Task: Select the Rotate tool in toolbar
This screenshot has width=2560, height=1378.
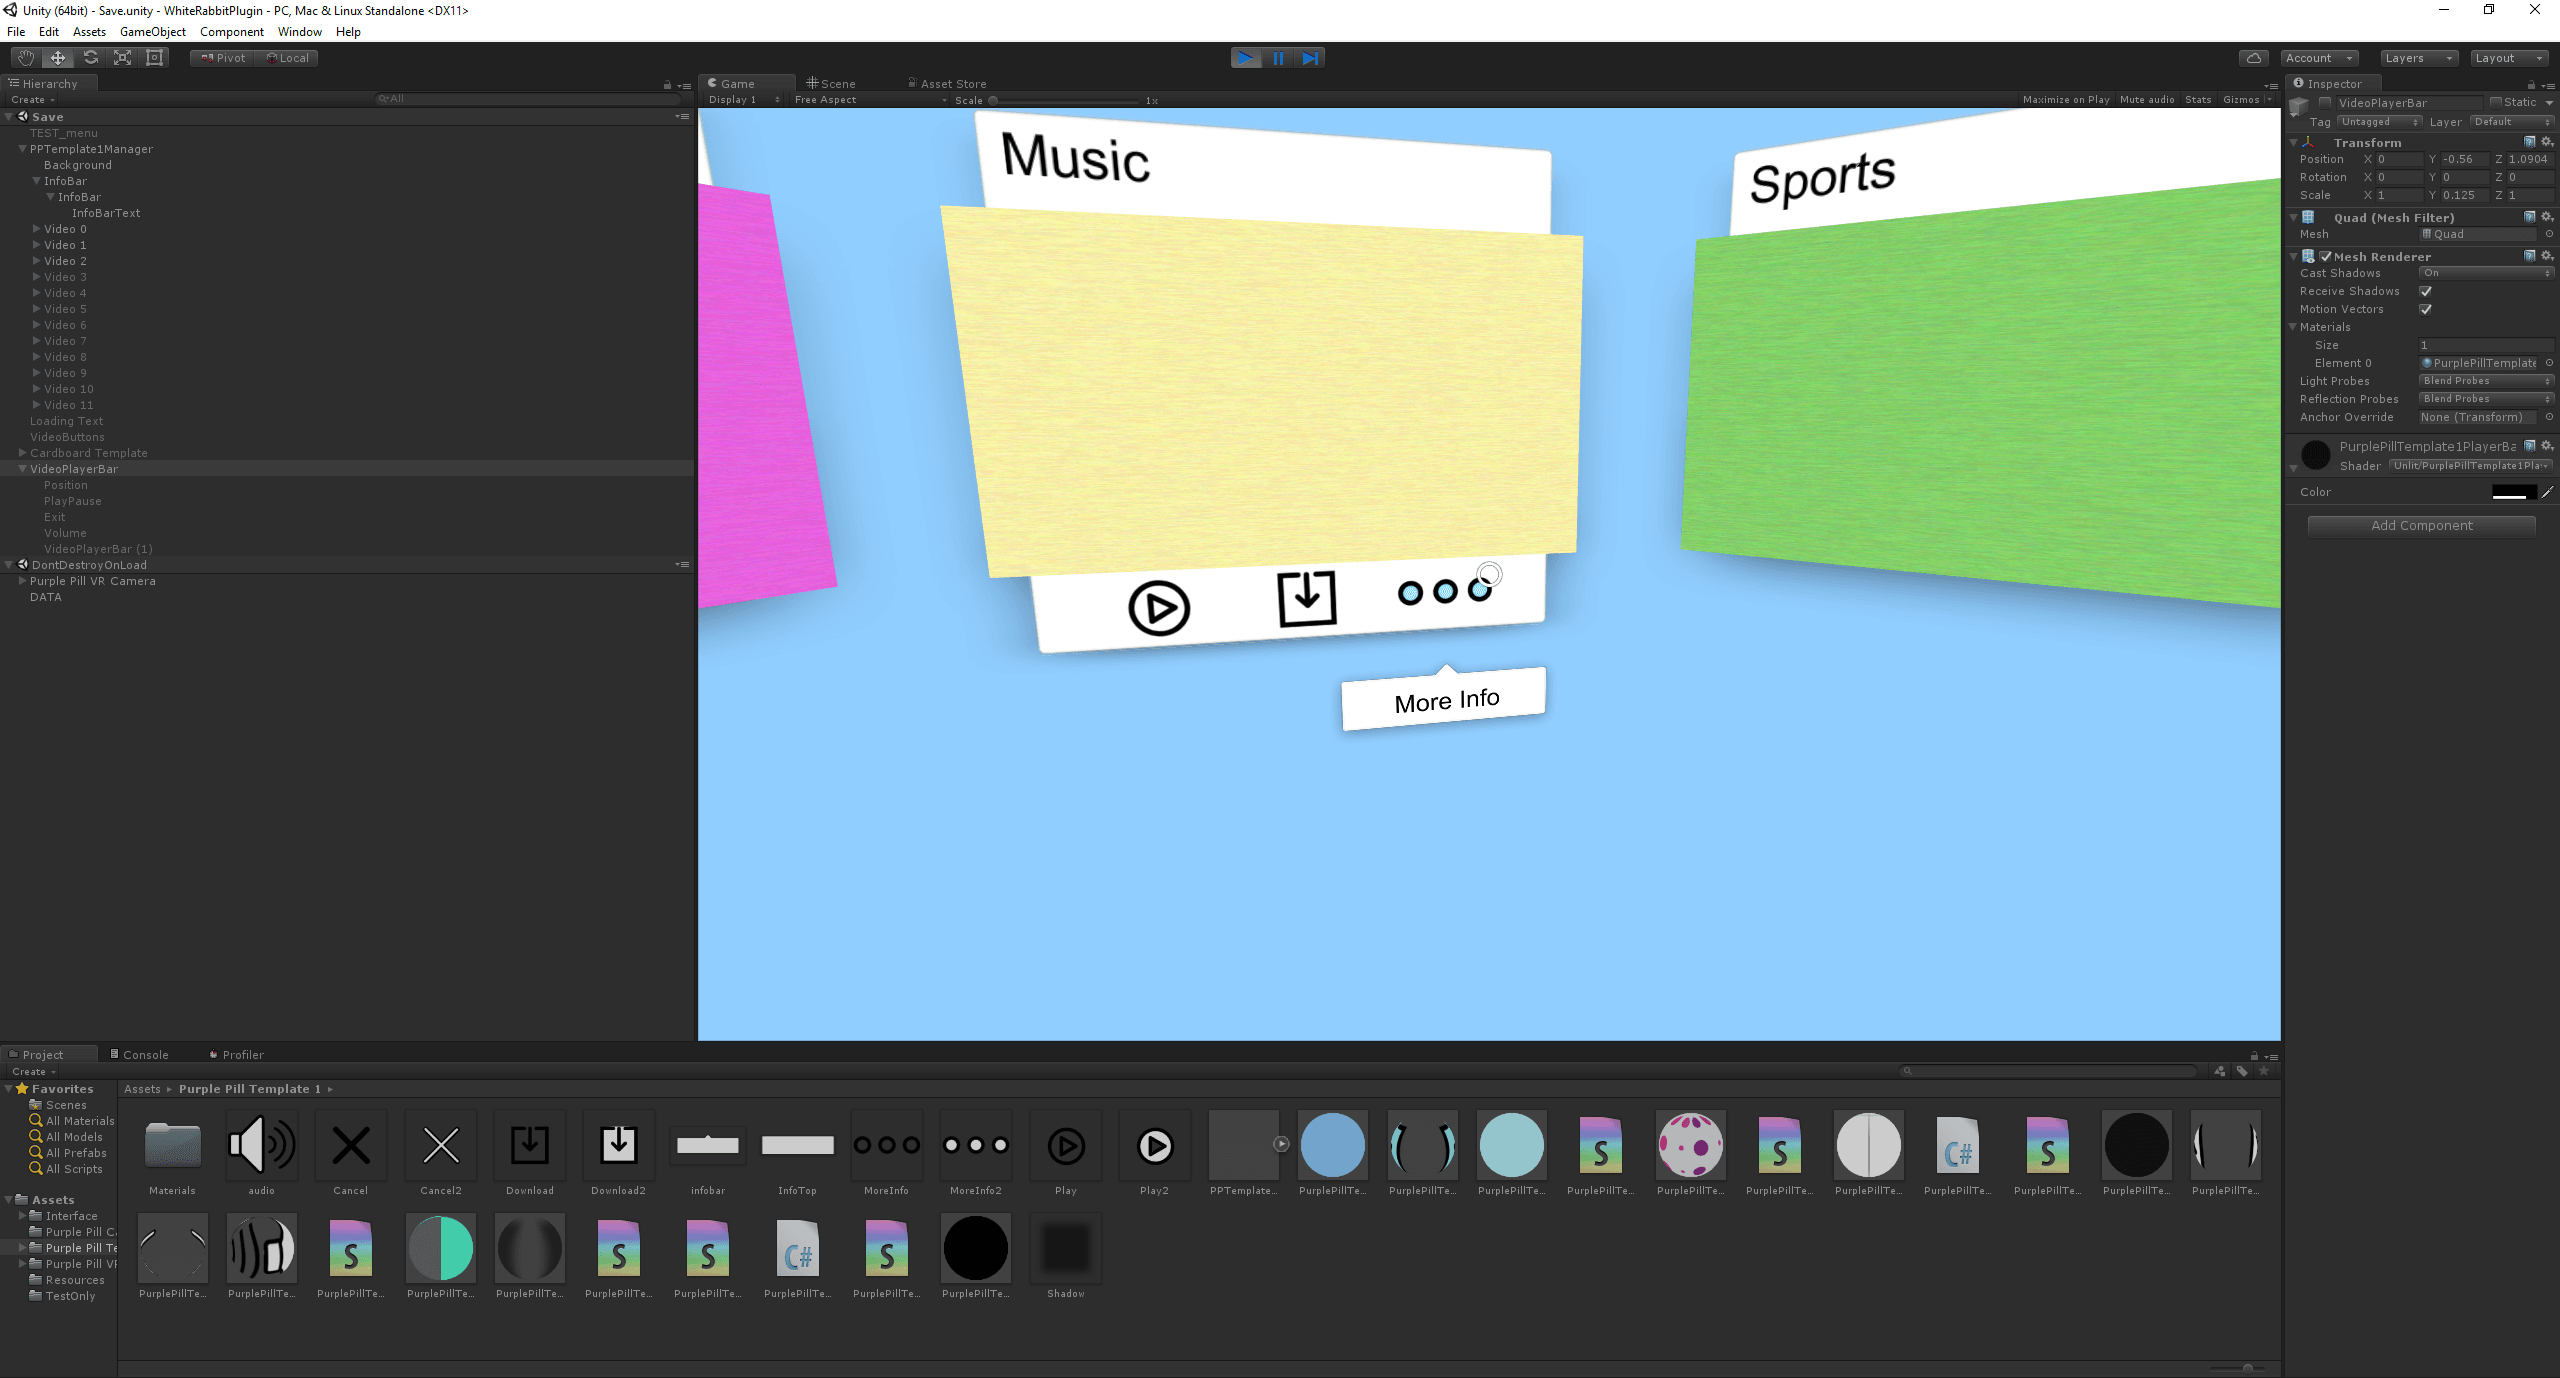Action: (x=91, y=58)
